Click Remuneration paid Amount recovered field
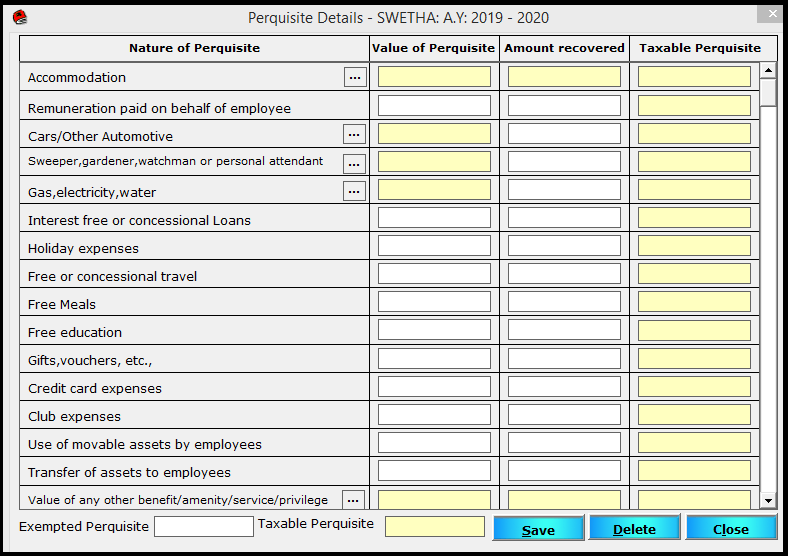788x556 pixels. pos(564,106)
